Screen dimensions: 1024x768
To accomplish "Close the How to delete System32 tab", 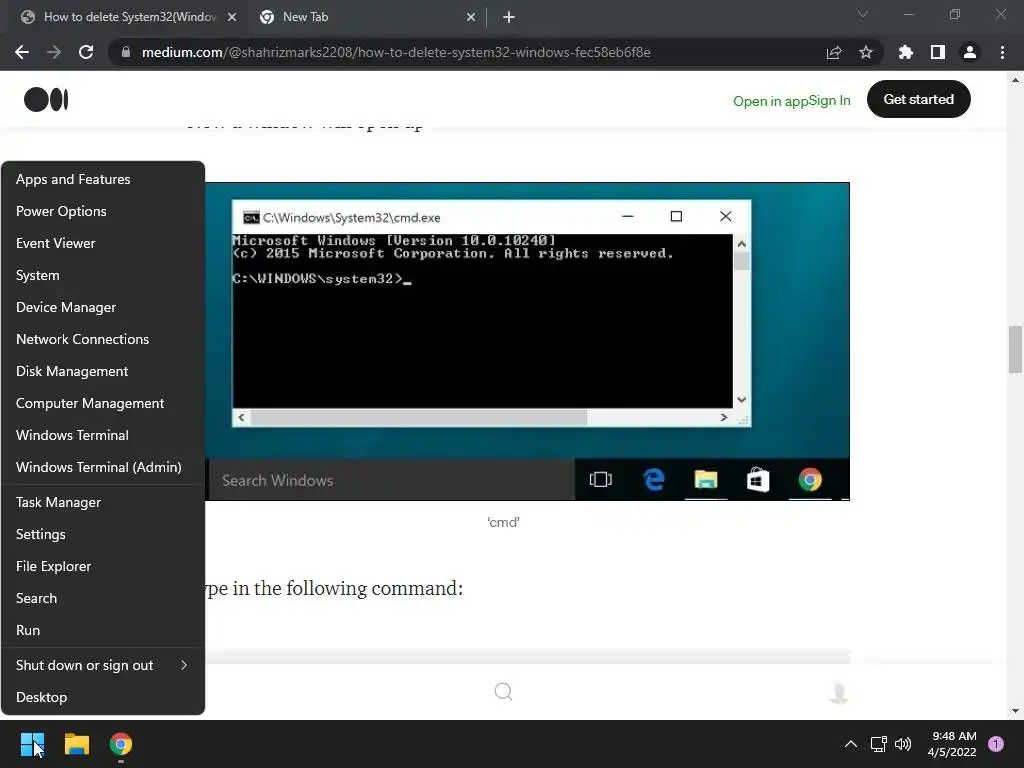I will click(232, 18).
